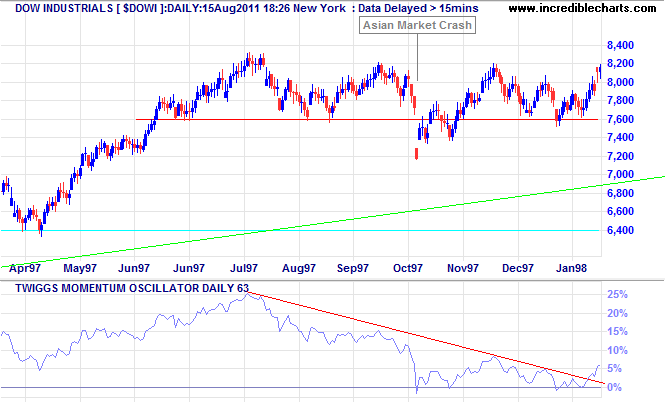
Task: Click the Aug97 date axis label
Action: 299,268
